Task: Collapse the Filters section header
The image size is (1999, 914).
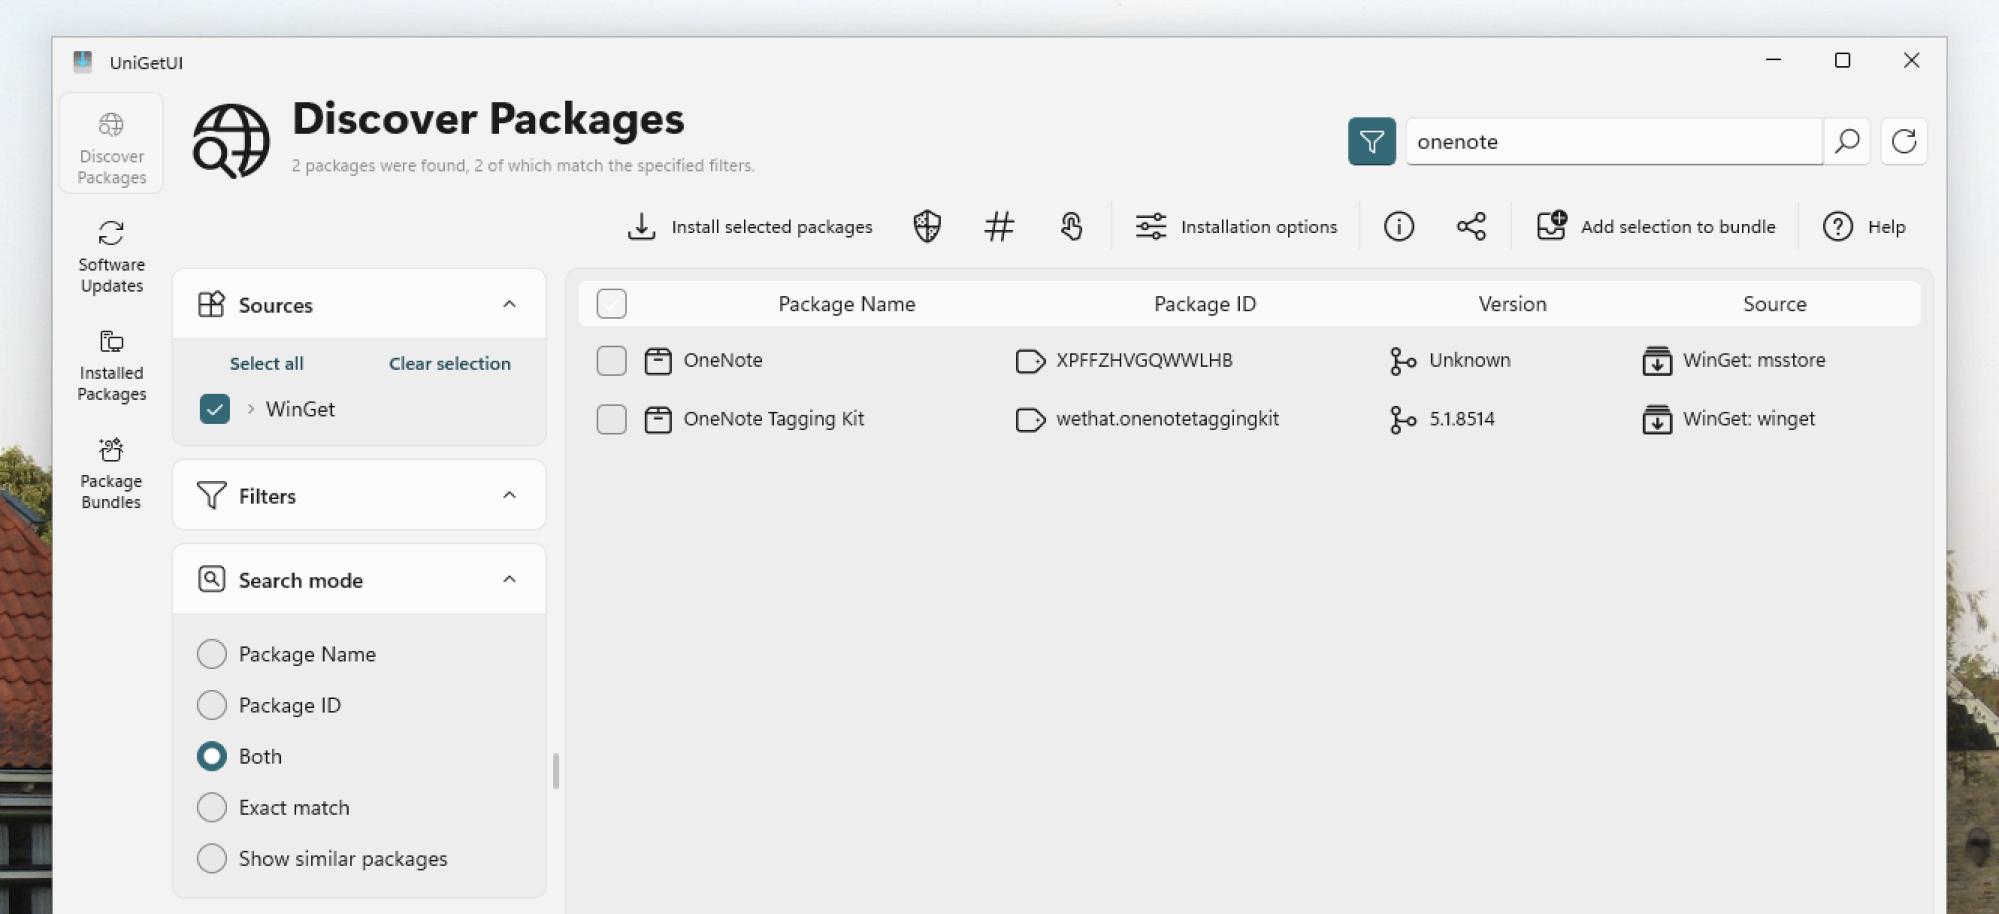Action: click(x=510, y=495)
